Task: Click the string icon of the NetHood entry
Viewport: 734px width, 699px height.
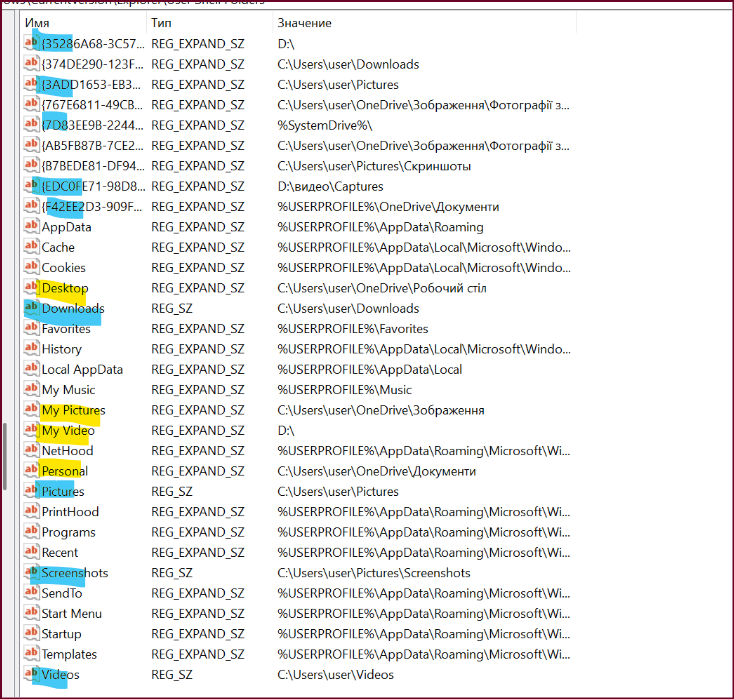Action: 31,450
